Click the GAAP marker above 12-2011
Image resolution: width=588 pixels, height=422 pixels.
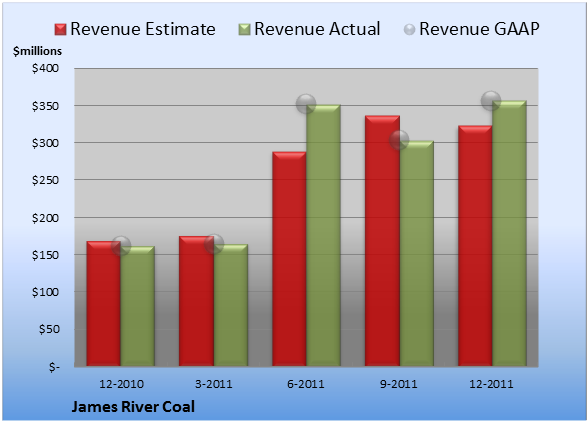[491, 101]
